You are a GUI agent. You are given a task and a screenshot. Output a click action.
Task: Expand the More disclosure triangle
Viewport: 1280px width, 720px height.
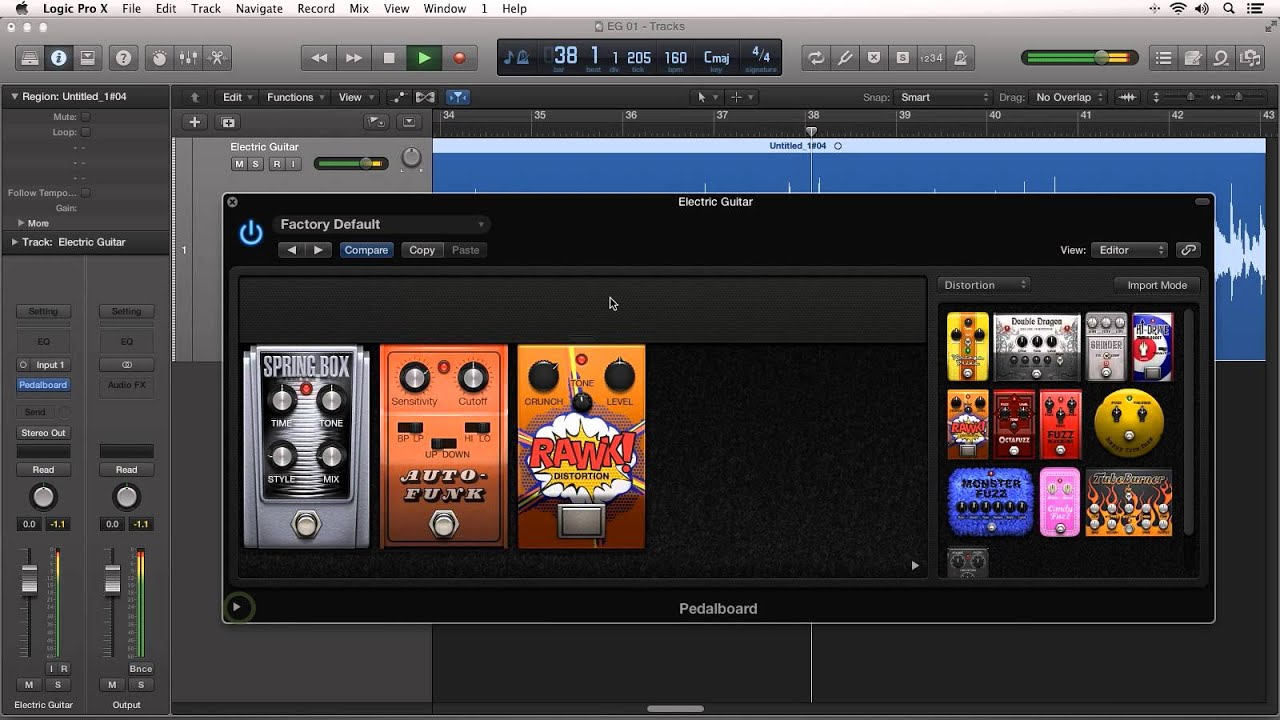21,223
